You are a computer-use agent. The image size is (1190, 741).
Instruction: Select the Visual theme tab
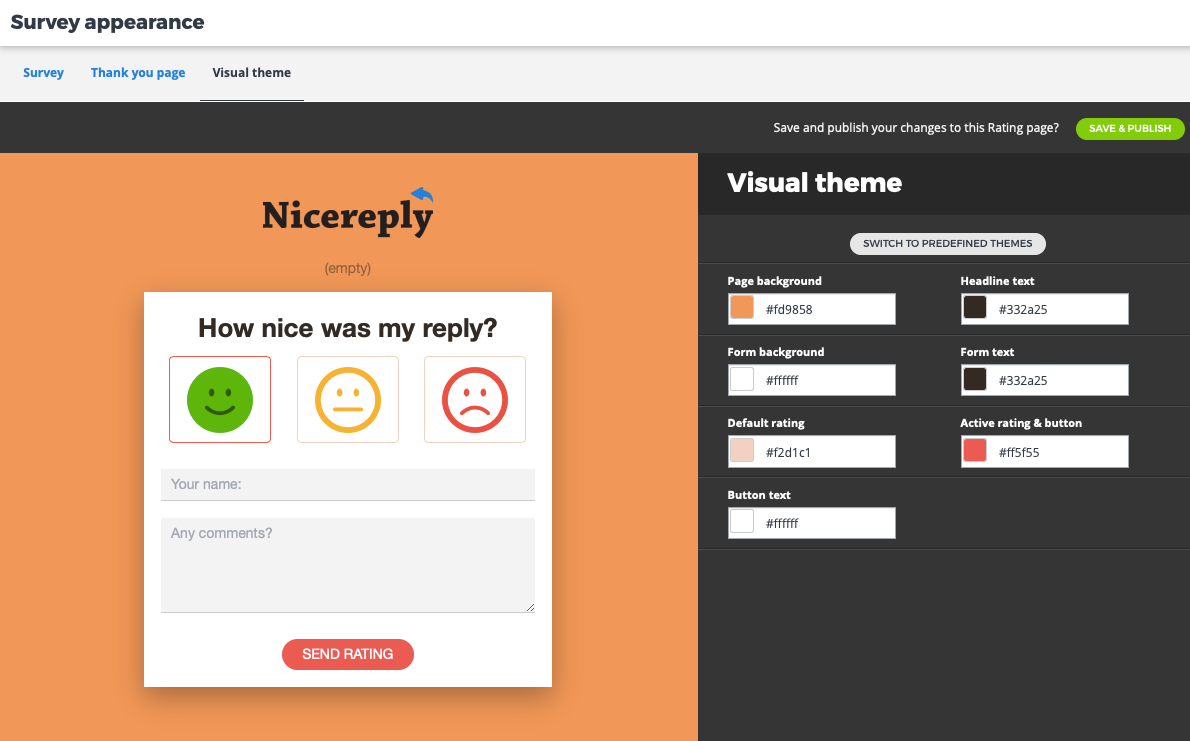pos(252,73)
